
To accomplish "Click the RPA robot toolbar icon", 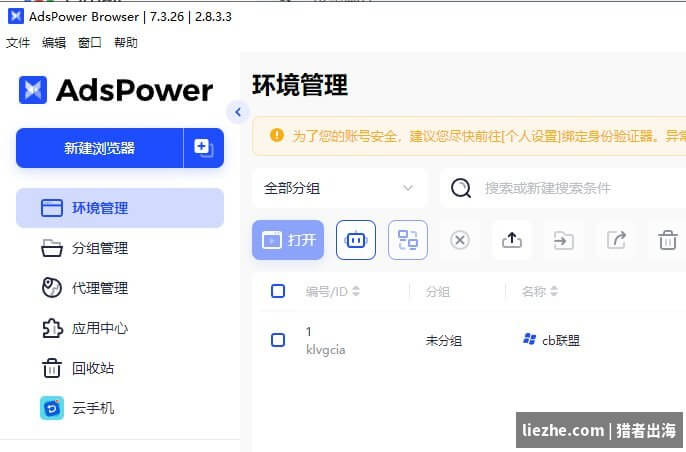I will click(x=356, y=240).
